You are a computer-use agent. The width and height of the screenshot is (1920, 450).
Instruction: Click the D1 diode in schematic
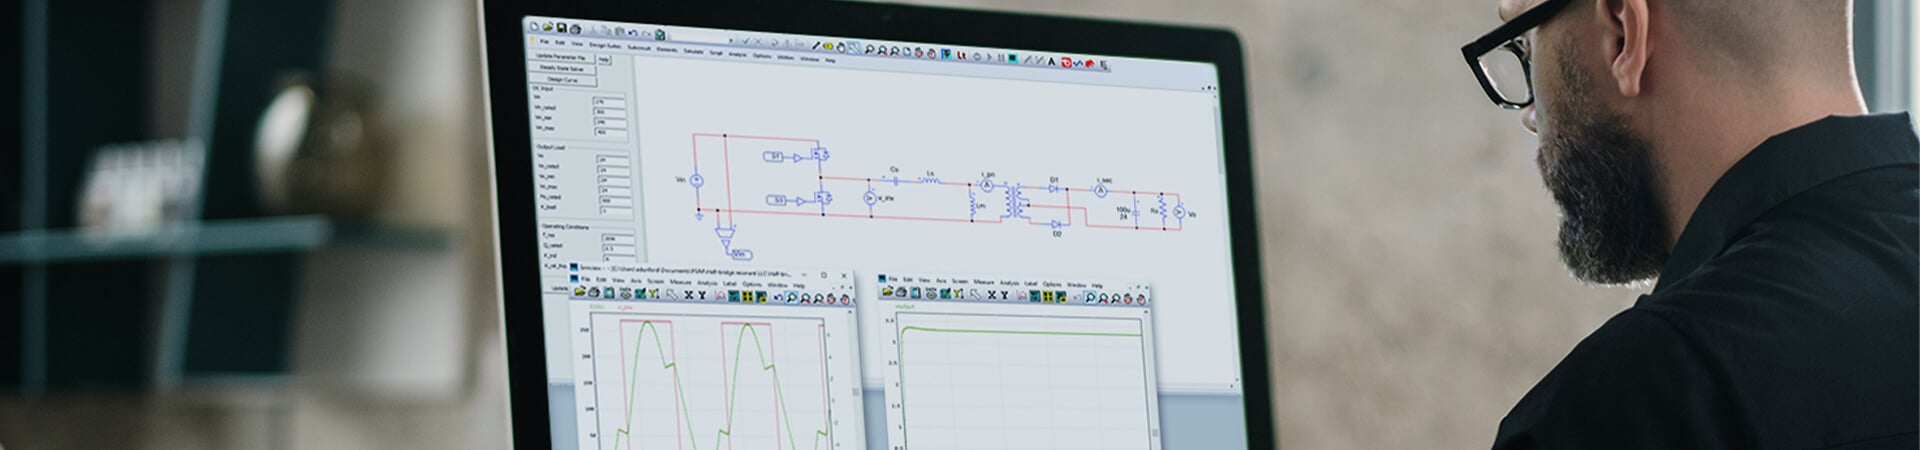pos(1054,187)
